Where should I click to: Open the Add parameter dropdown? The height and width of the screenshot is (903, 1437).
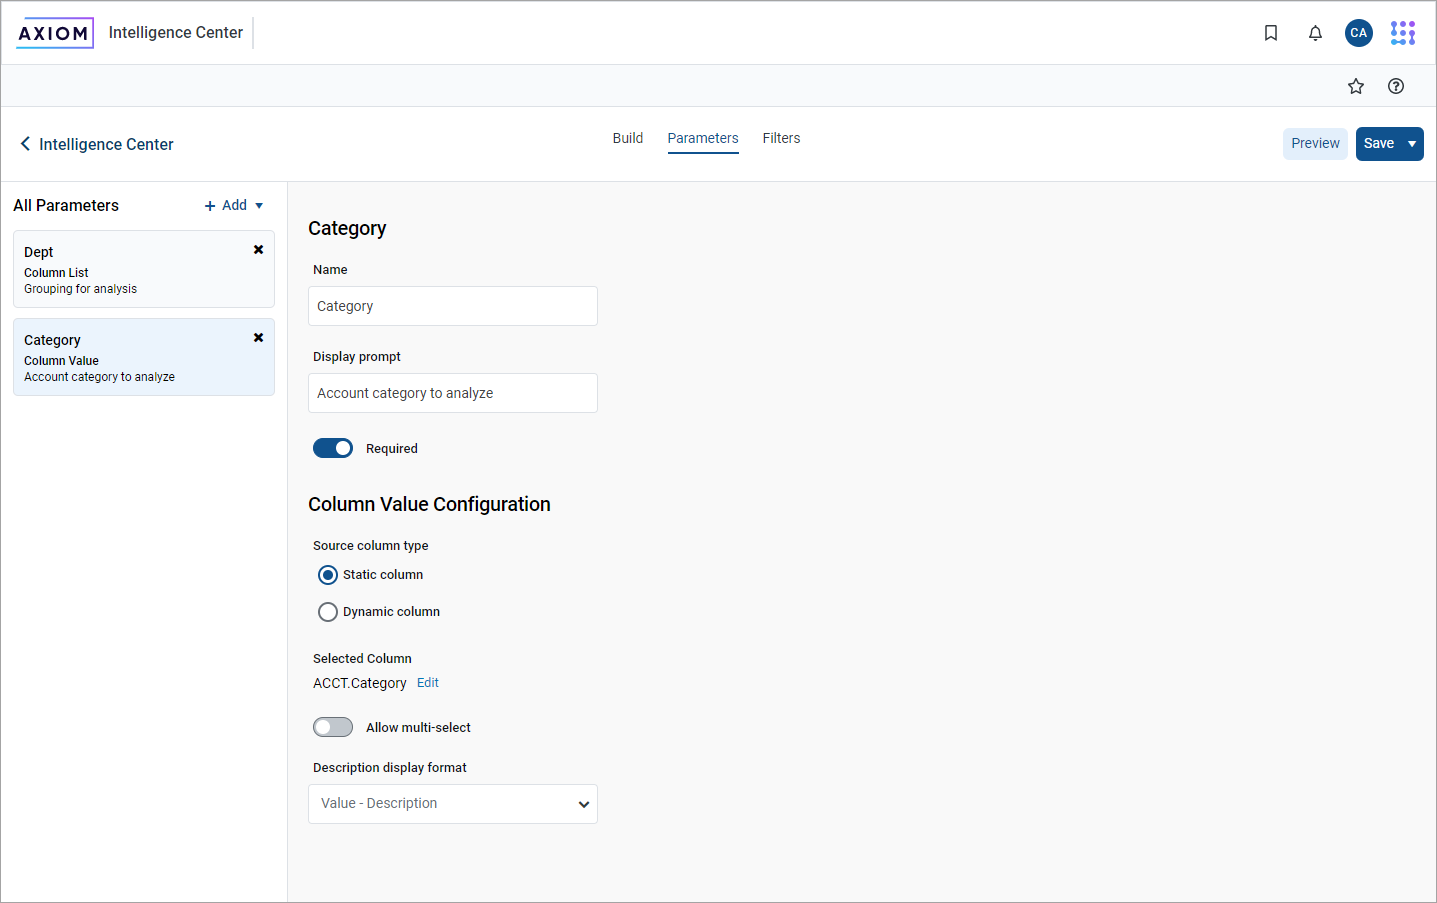pos(234,205)
